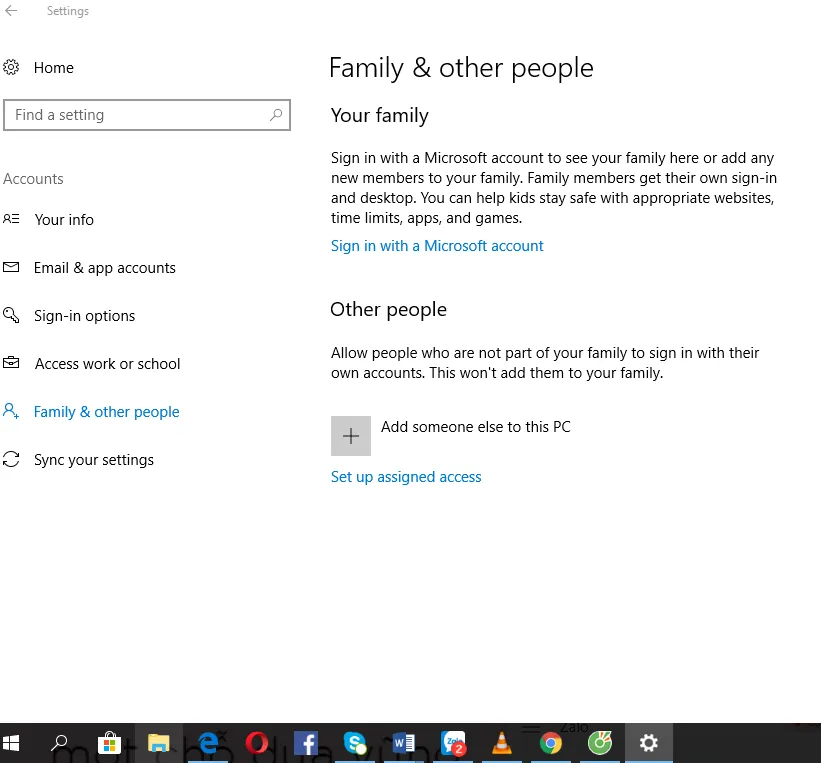Launch VLC media player from taskbar
Screen dimensions: 821x763
tap(502, 743)
